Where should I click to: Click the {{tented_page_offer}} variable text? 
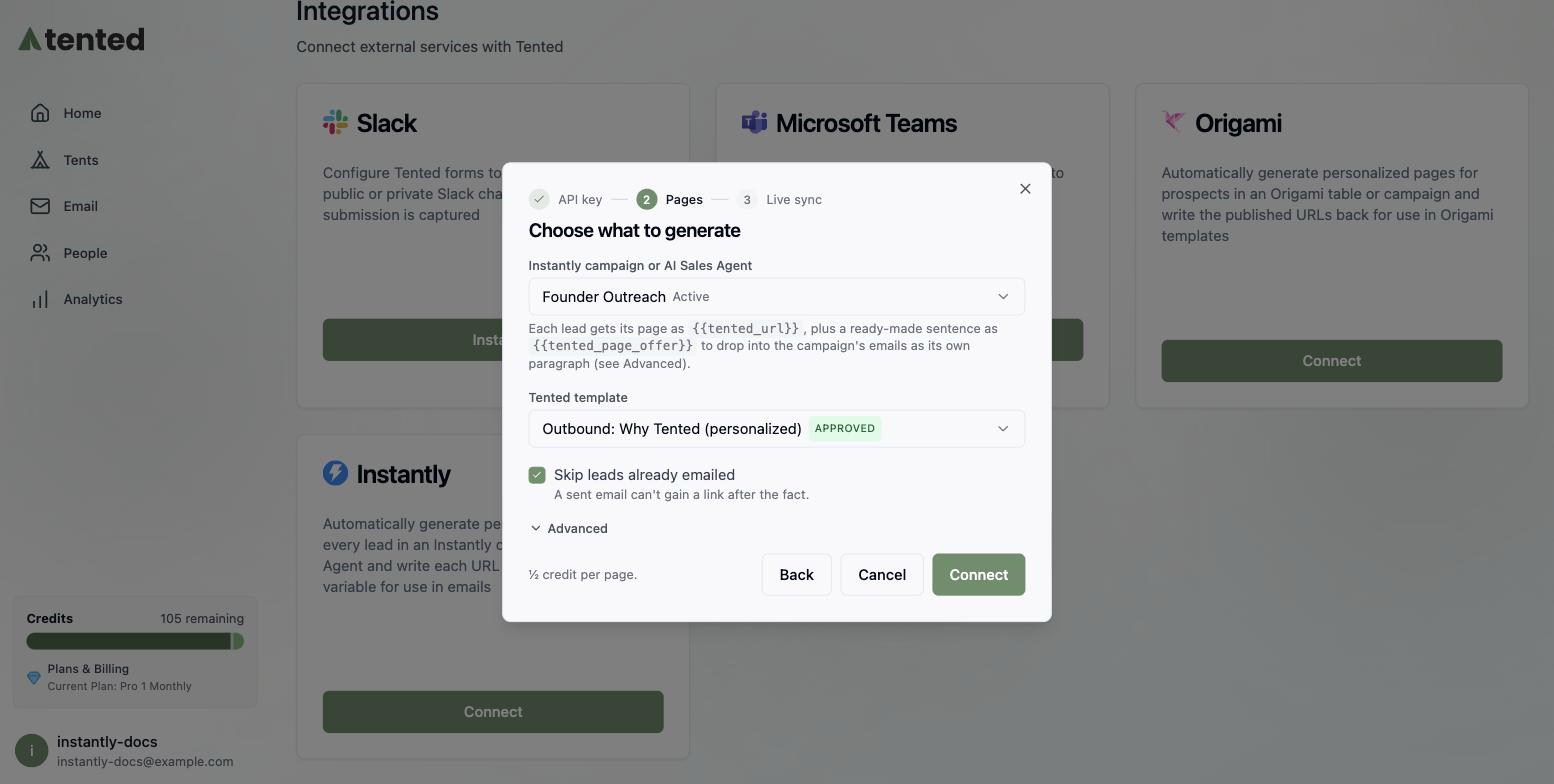[613, 345]
